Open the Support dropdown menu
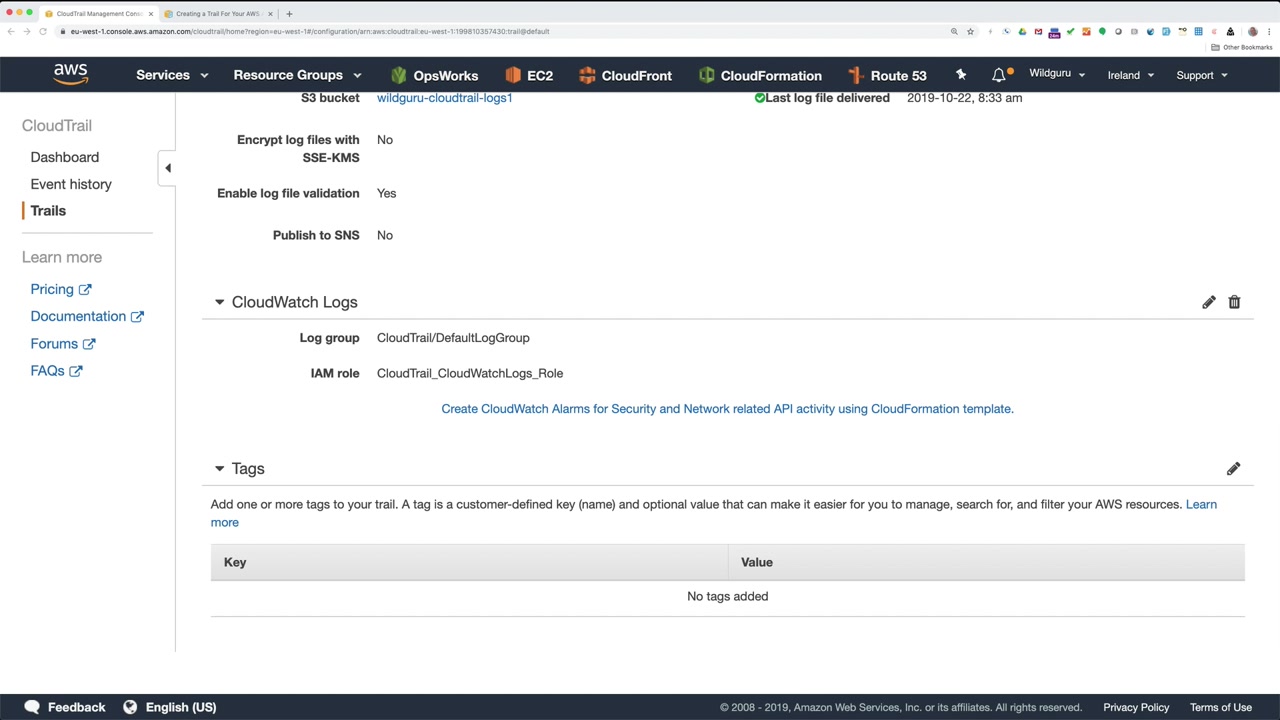Viewport: 1280px width, 720px height. click(x=1202, y=75)
